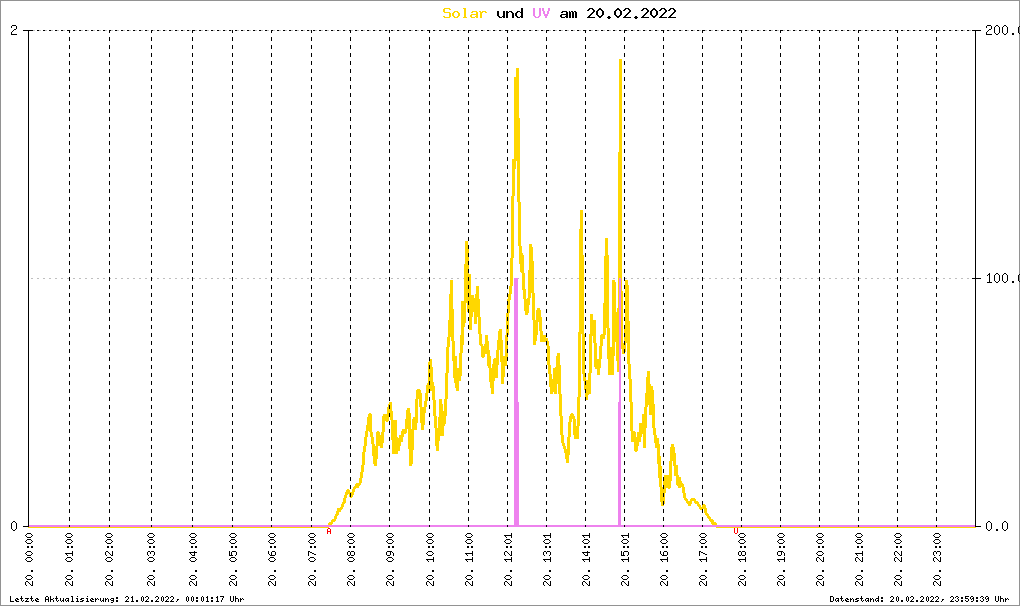Image resolution: width=1020 pixels, height=606 pixels.
Task: Click the time label '20. 06:00'
Action: tap(272, 560)
